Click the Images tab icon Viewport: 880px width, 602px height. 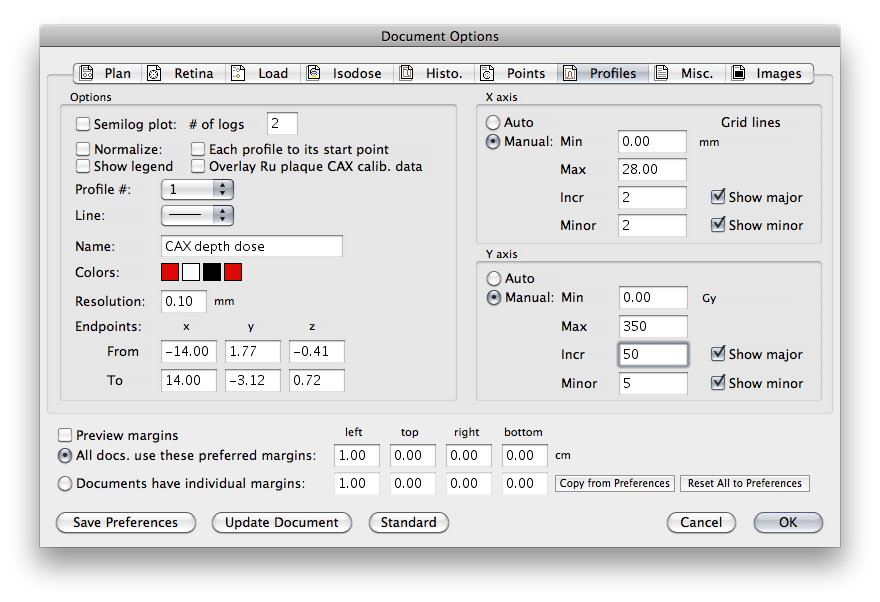(738, 73)
